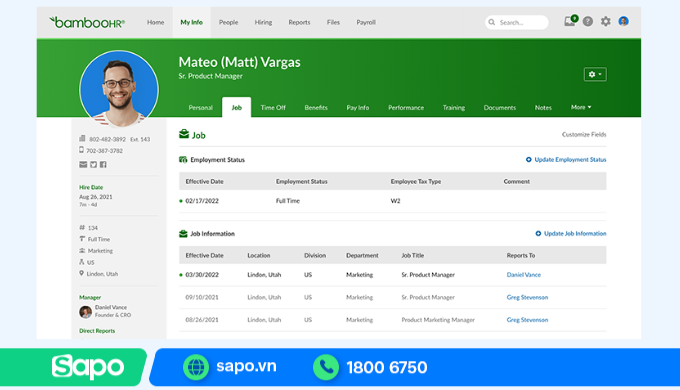Open the help question mark icon

click(x=588, y=21)
